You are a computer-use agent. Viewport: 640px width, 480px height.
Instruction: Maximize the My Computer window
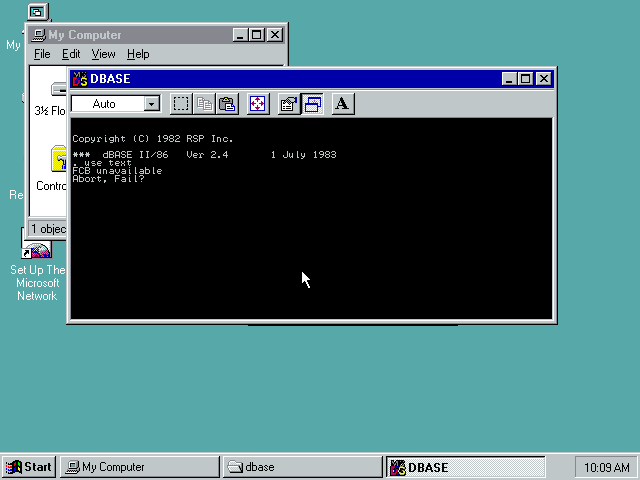256,35
